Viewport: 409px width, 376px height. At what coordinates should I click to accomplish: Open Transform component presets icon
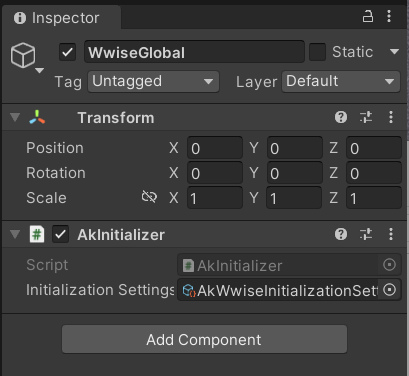(x=366, y=117)
